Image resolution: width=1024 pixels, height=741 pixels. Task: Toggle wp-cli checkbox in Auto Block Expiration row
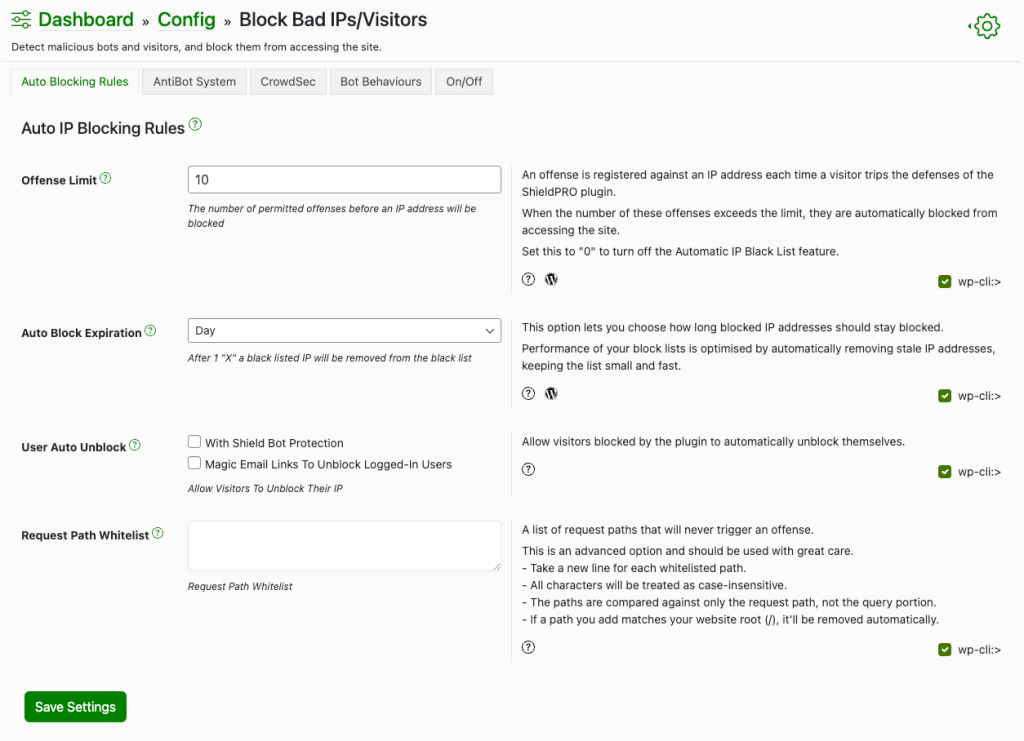(x=944, y=396)
